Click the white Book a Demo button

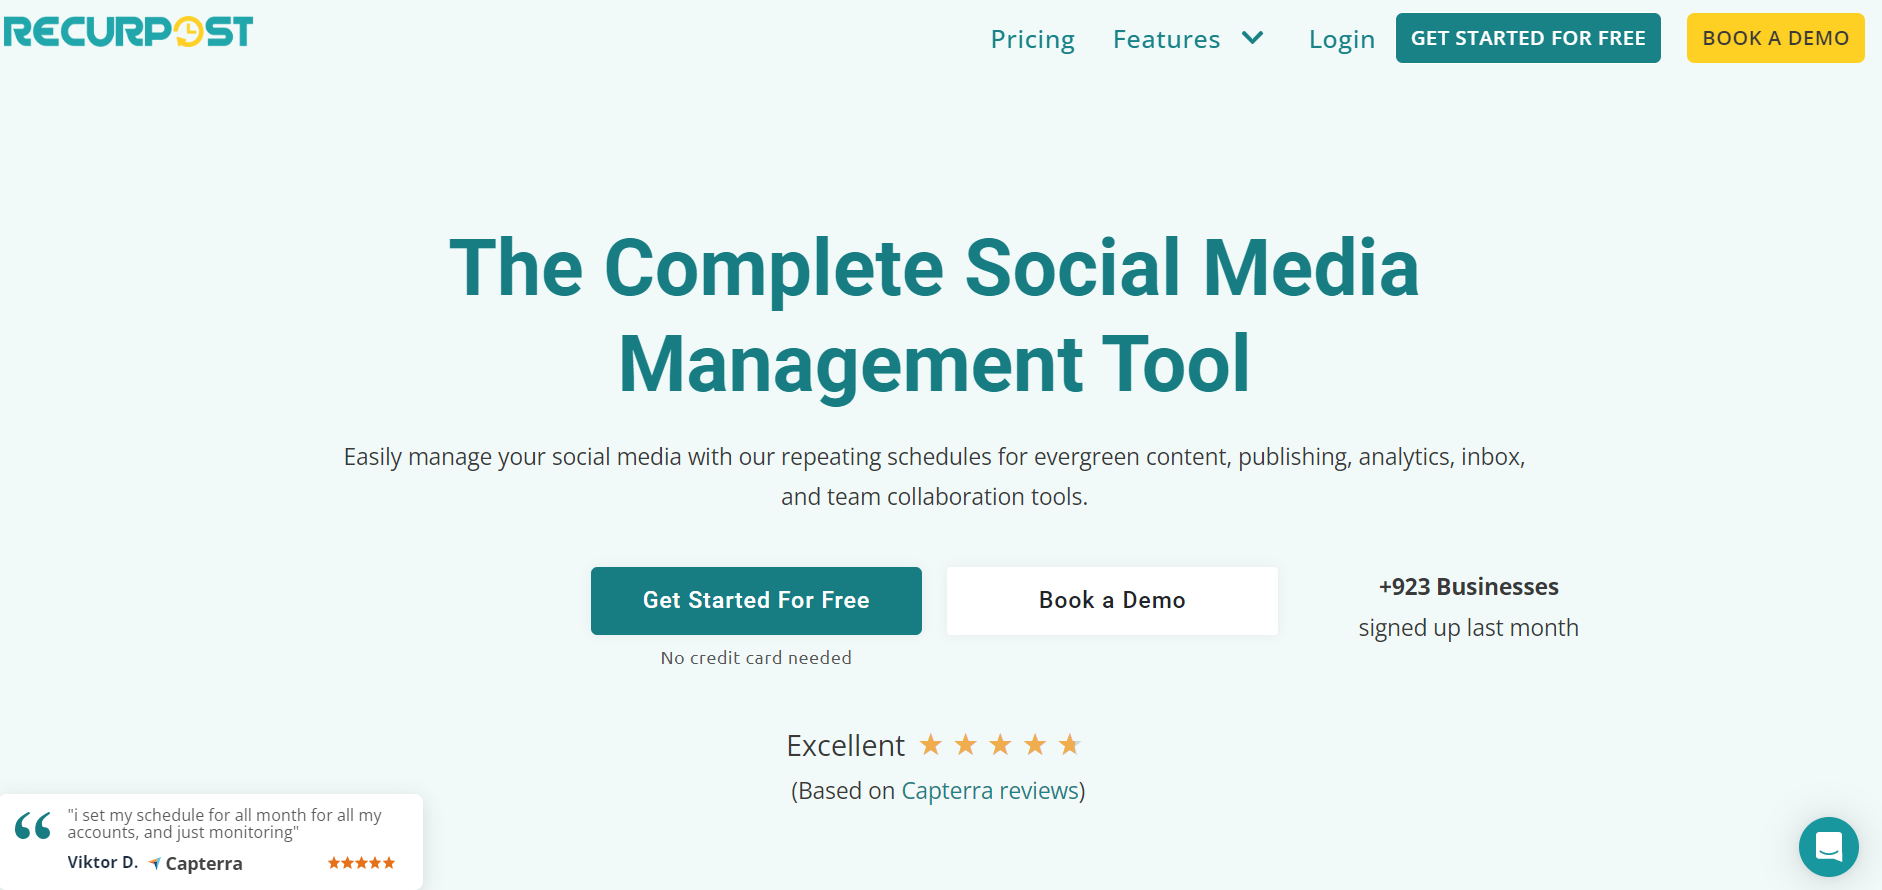(x=1112, y=600)
